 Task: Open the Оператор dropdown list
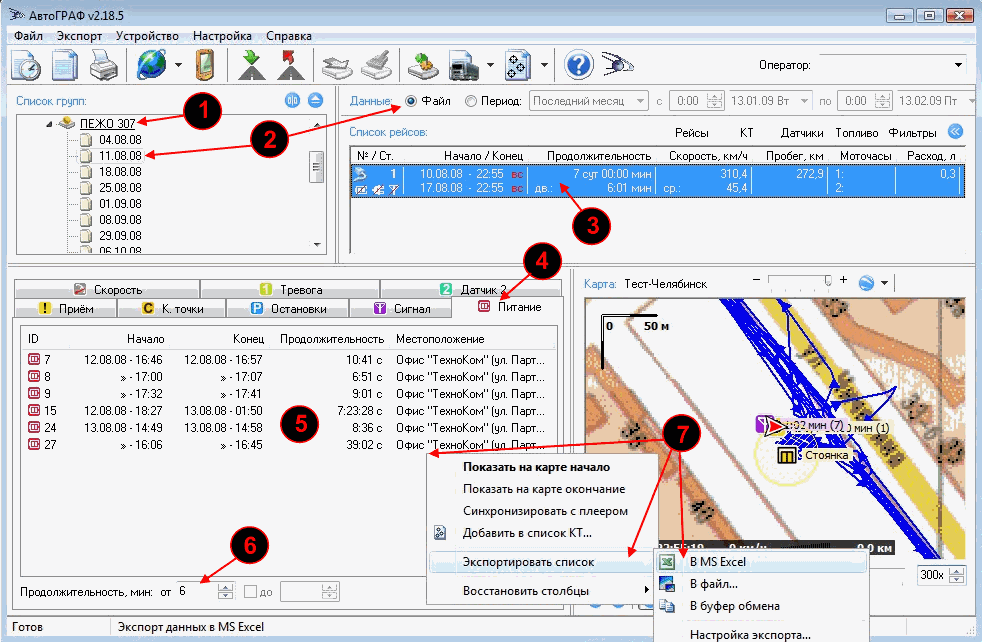click(958, 65)
